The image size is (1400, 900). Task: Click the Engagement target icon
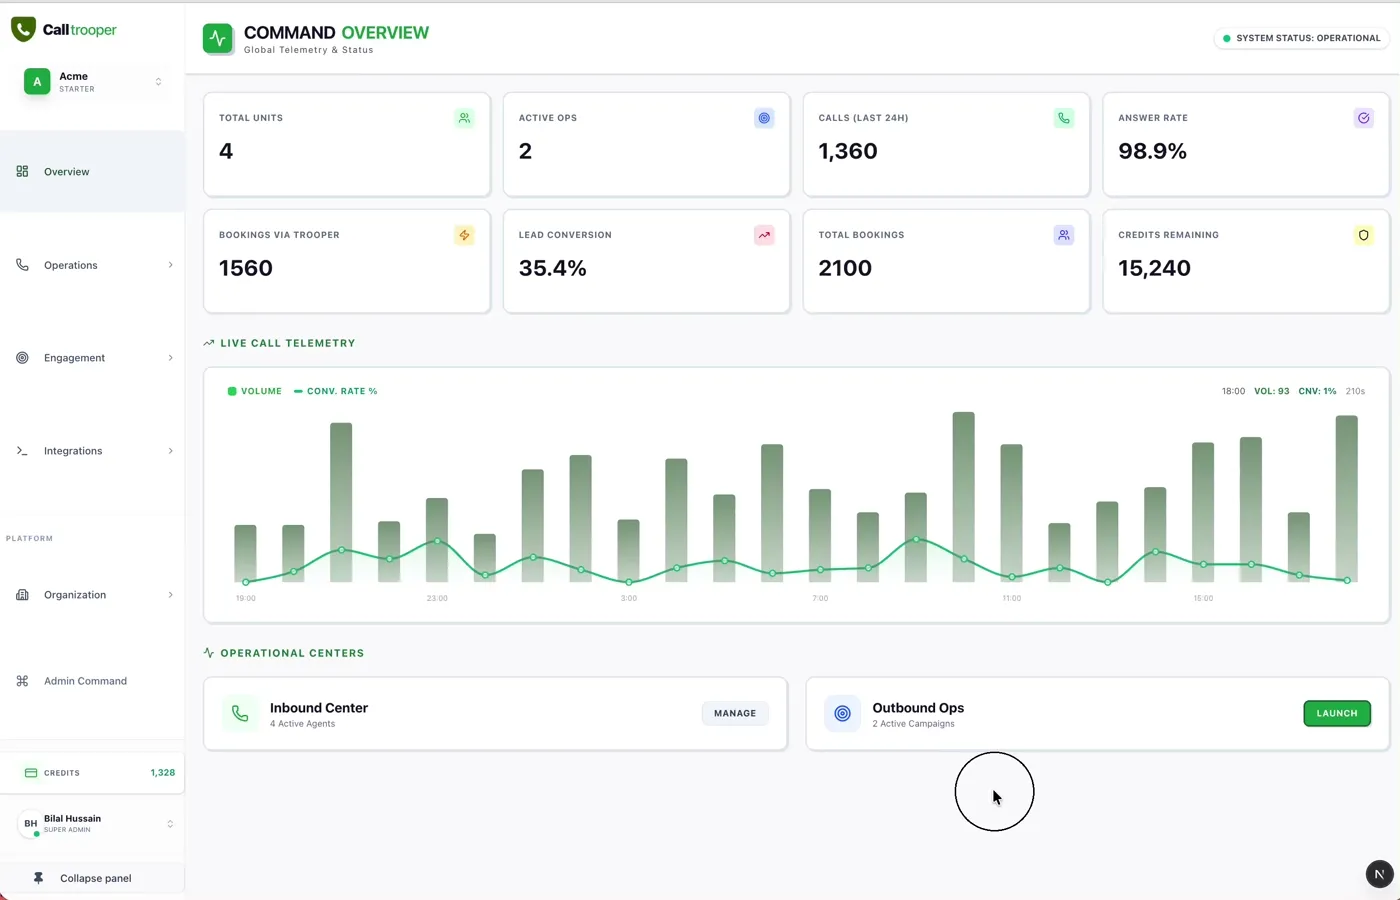click(x=21, y=357)
